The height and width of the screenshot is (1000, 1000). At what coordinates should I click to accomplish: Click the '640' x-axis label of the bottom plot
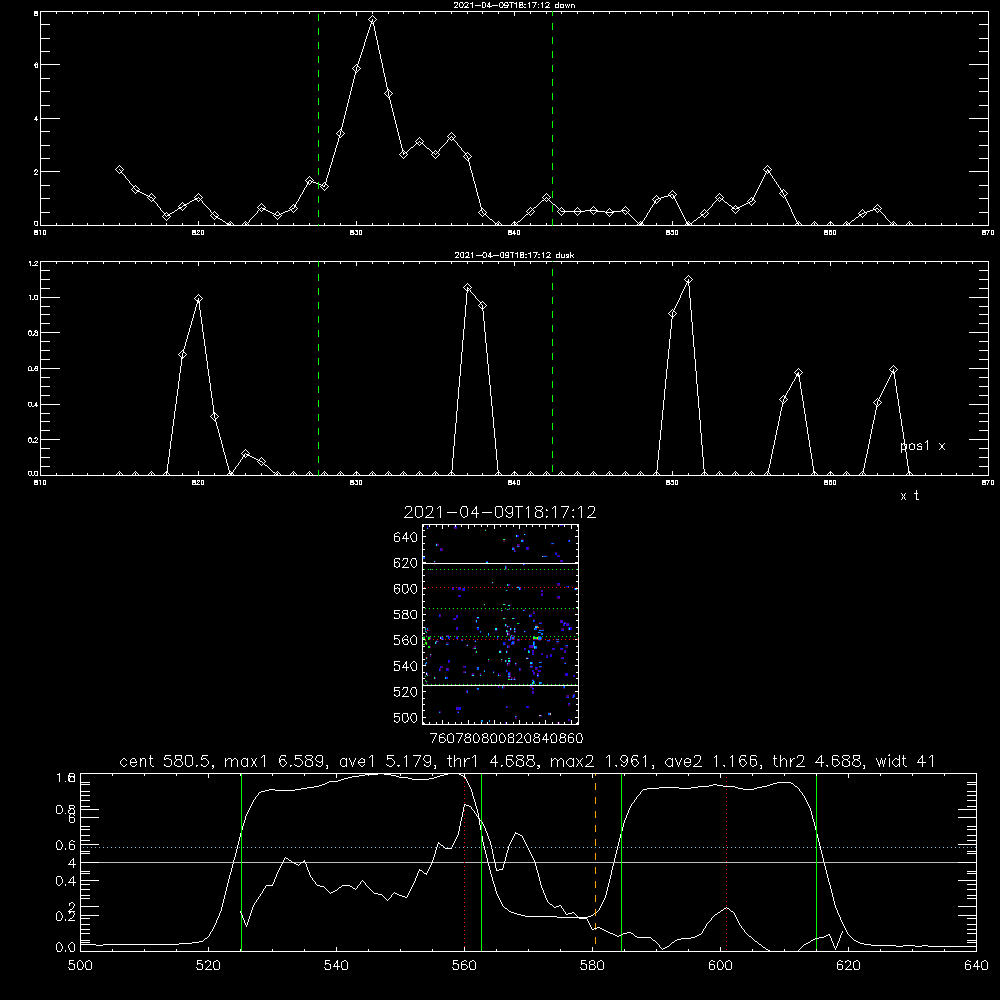pos(976,965)
